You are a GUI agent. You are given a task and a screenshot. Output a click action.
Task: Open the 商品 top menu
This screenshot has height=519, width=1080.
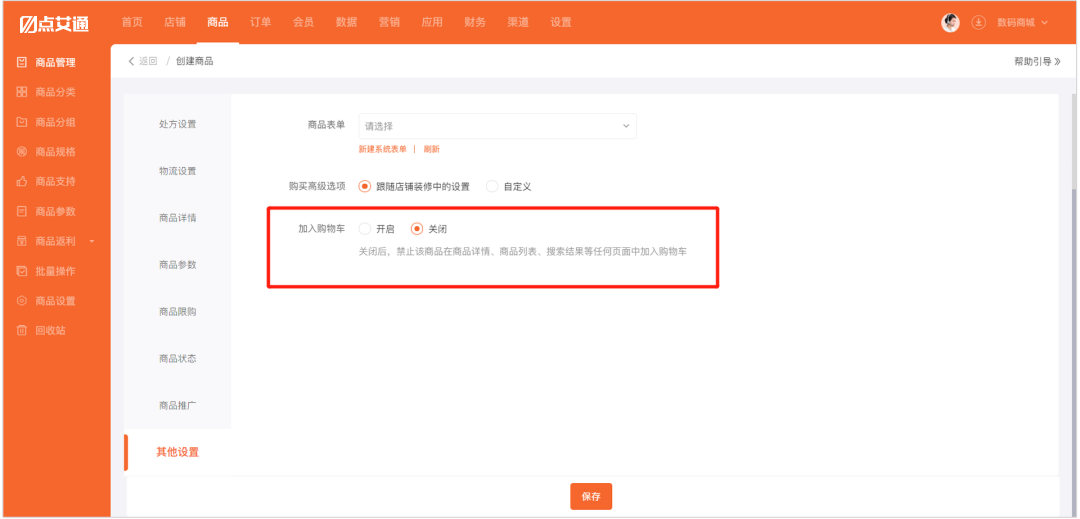218,22
